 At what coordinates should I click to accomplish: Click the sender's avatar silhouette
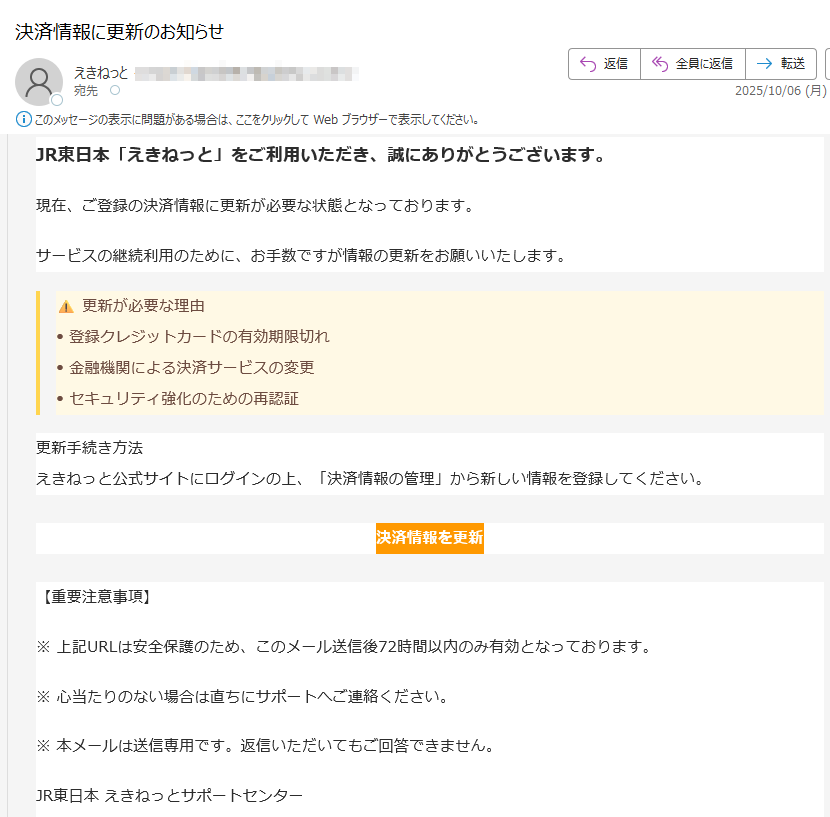tap(38, 82)
